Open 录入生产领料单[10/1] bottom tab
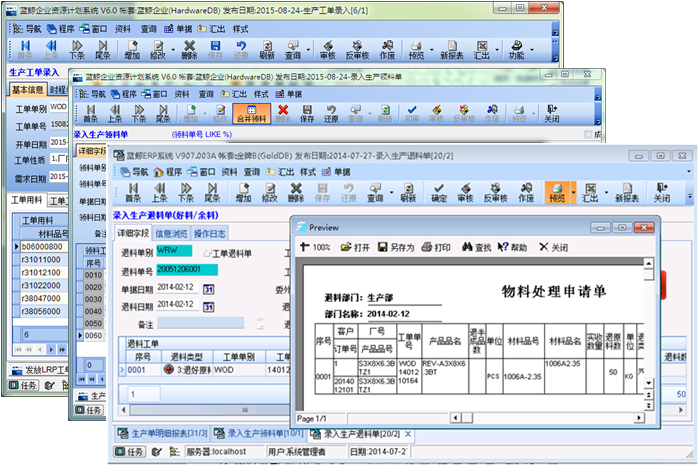700x467 pixels. click(x=259, y=434)
